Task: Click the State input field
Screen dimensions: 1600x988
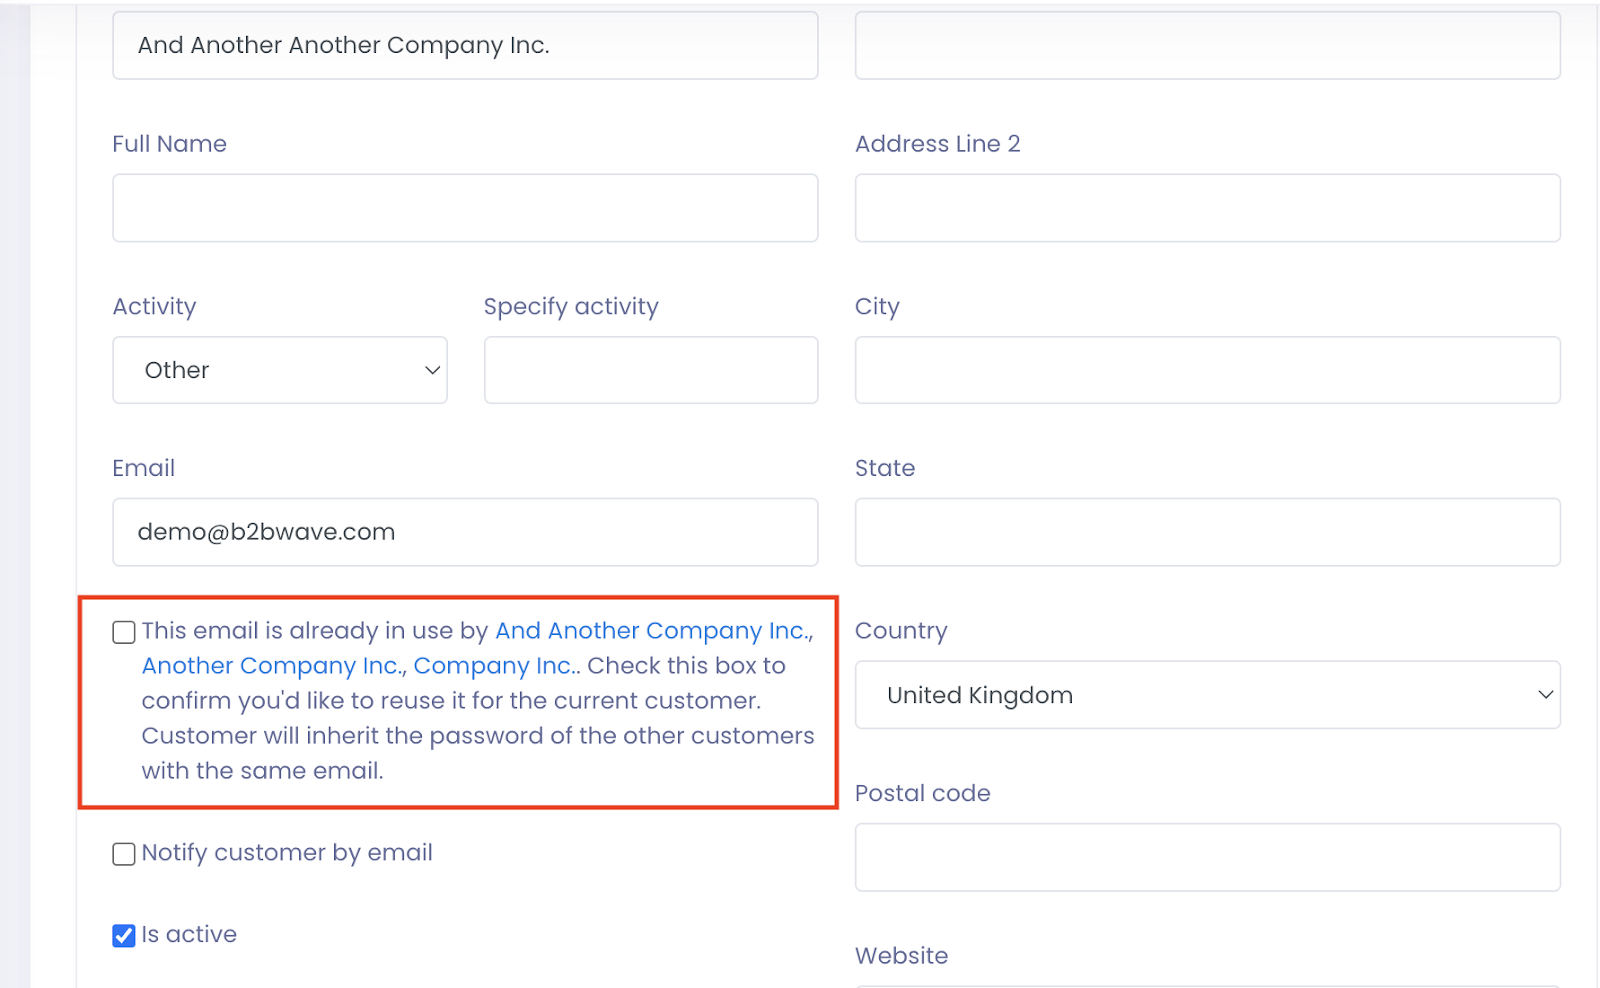Action: click(1207, 532)
